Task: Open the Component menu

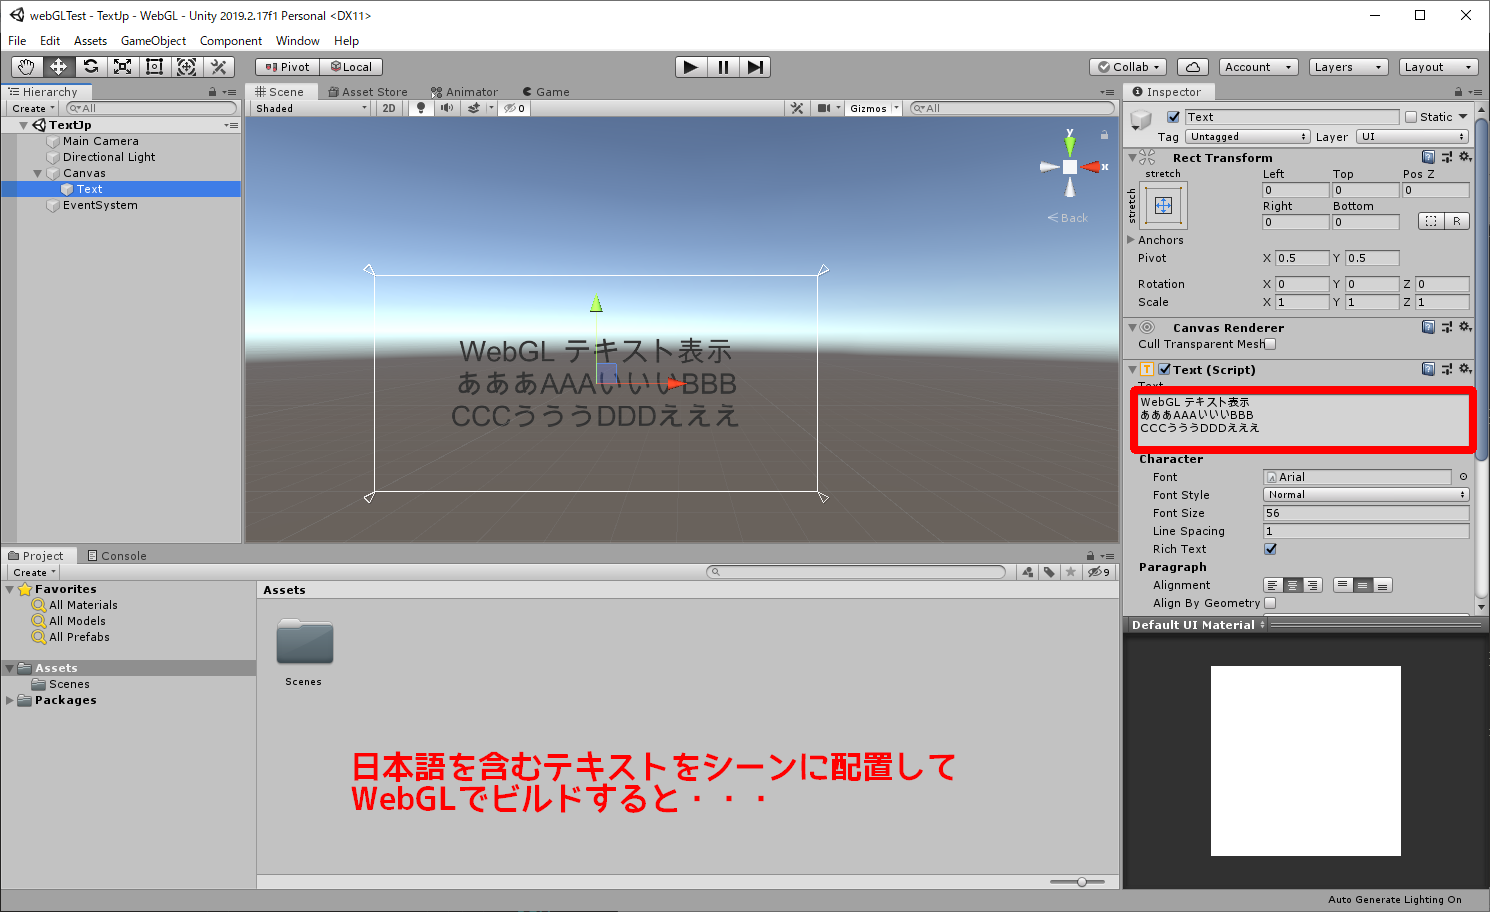Action: point(231,41)
